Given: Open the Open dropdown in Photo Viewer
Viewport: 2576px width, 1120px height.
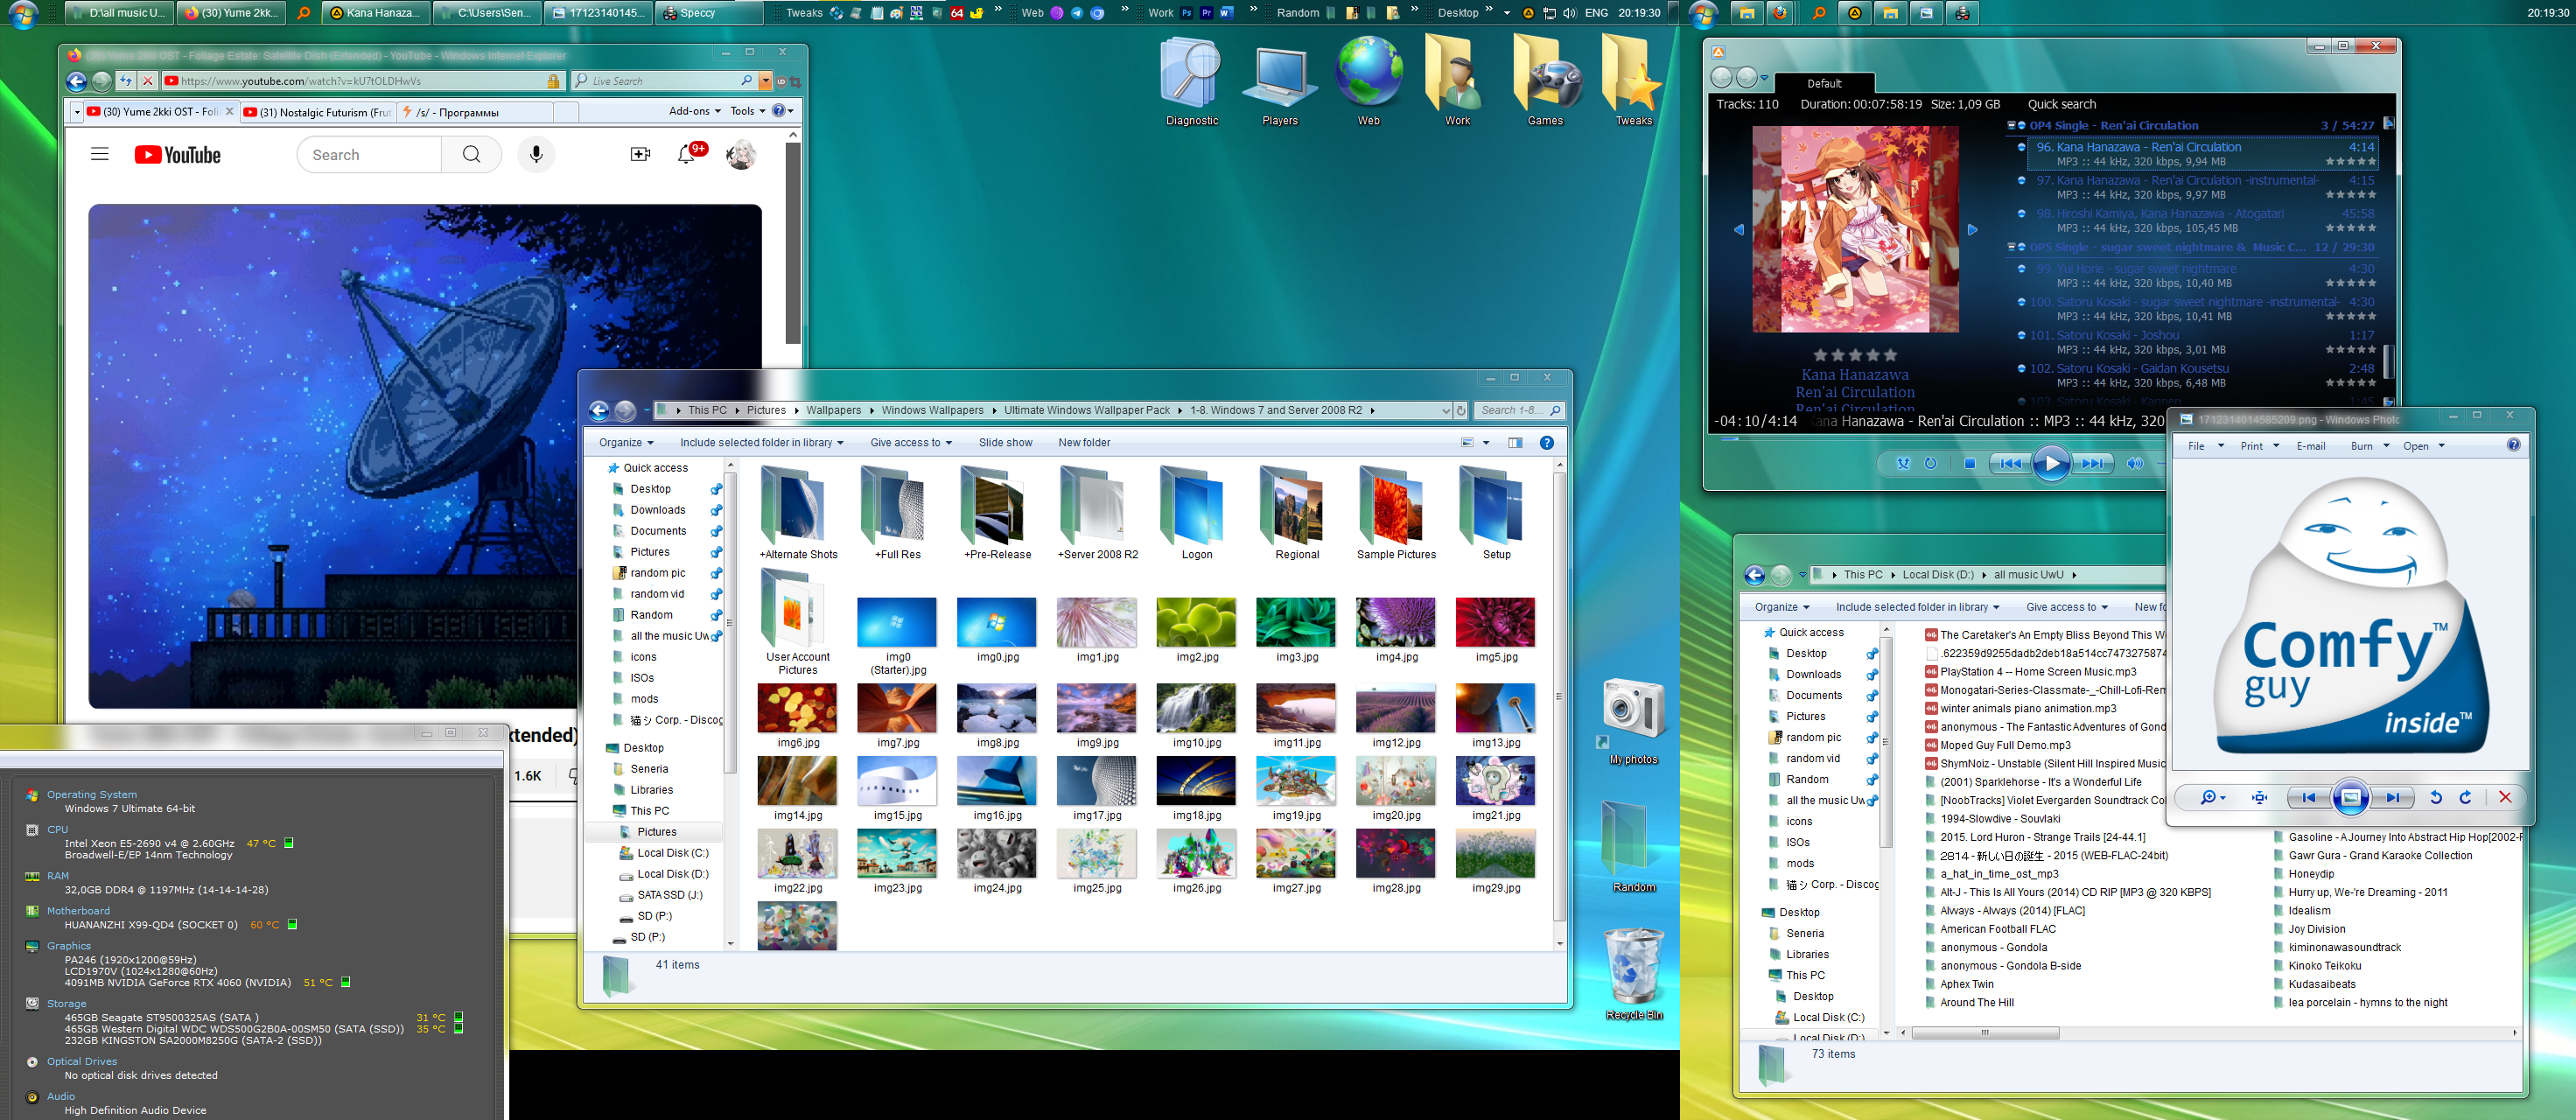Looking at the screenshot, I should click(2423, 446).
